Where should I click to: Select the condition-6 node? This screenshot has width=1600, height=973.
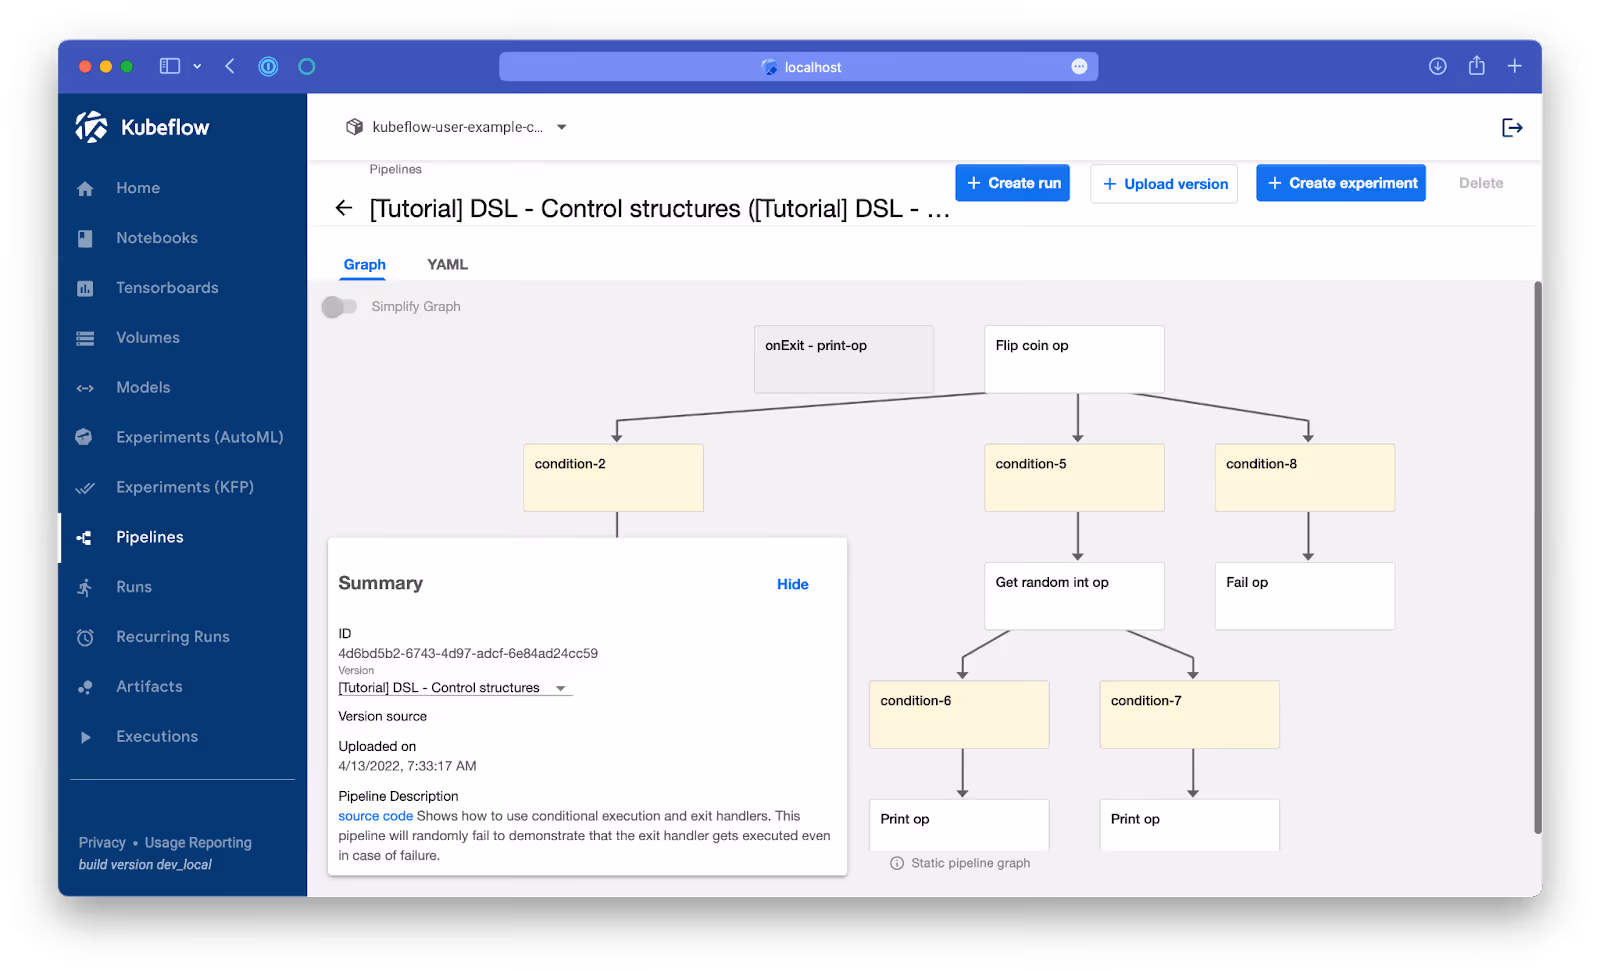point(959,715)
